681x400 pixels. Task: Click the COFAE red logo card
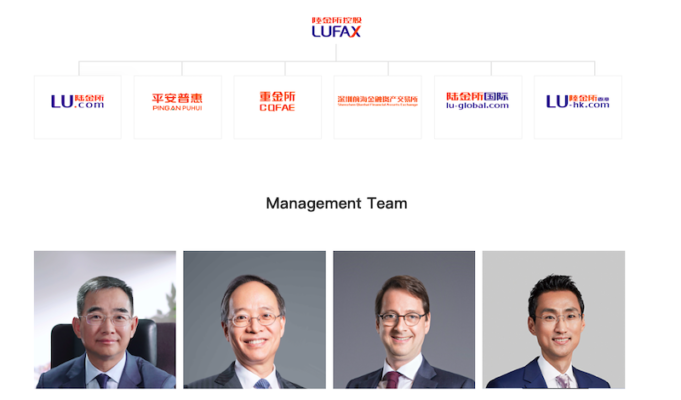tap(278, 107)
